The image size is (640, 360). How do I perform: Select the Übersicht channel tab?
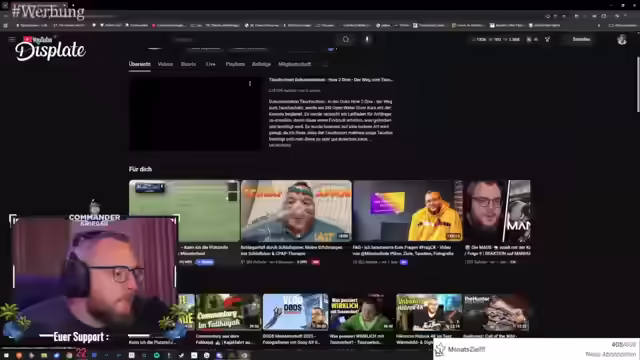(x=140, y=64)
